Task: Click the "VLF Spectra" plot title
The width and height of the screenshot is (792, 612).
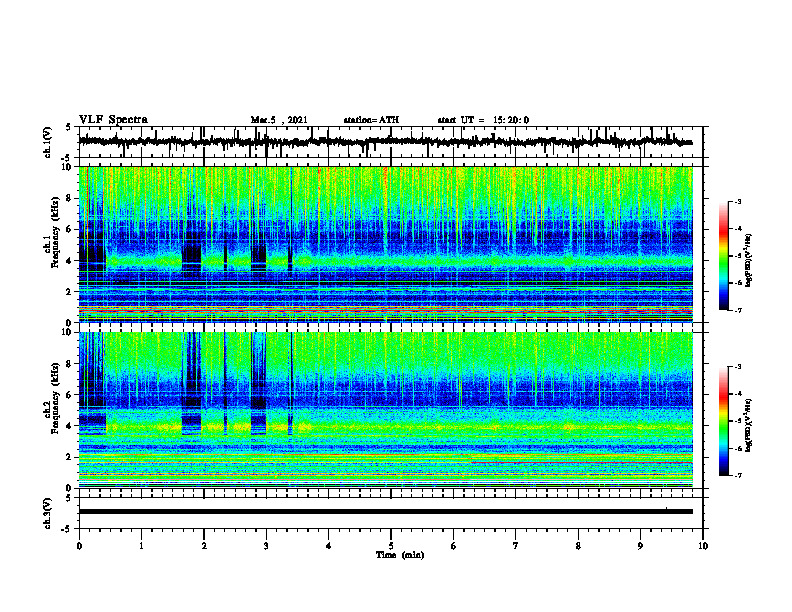Action: [x=113, y=120]
